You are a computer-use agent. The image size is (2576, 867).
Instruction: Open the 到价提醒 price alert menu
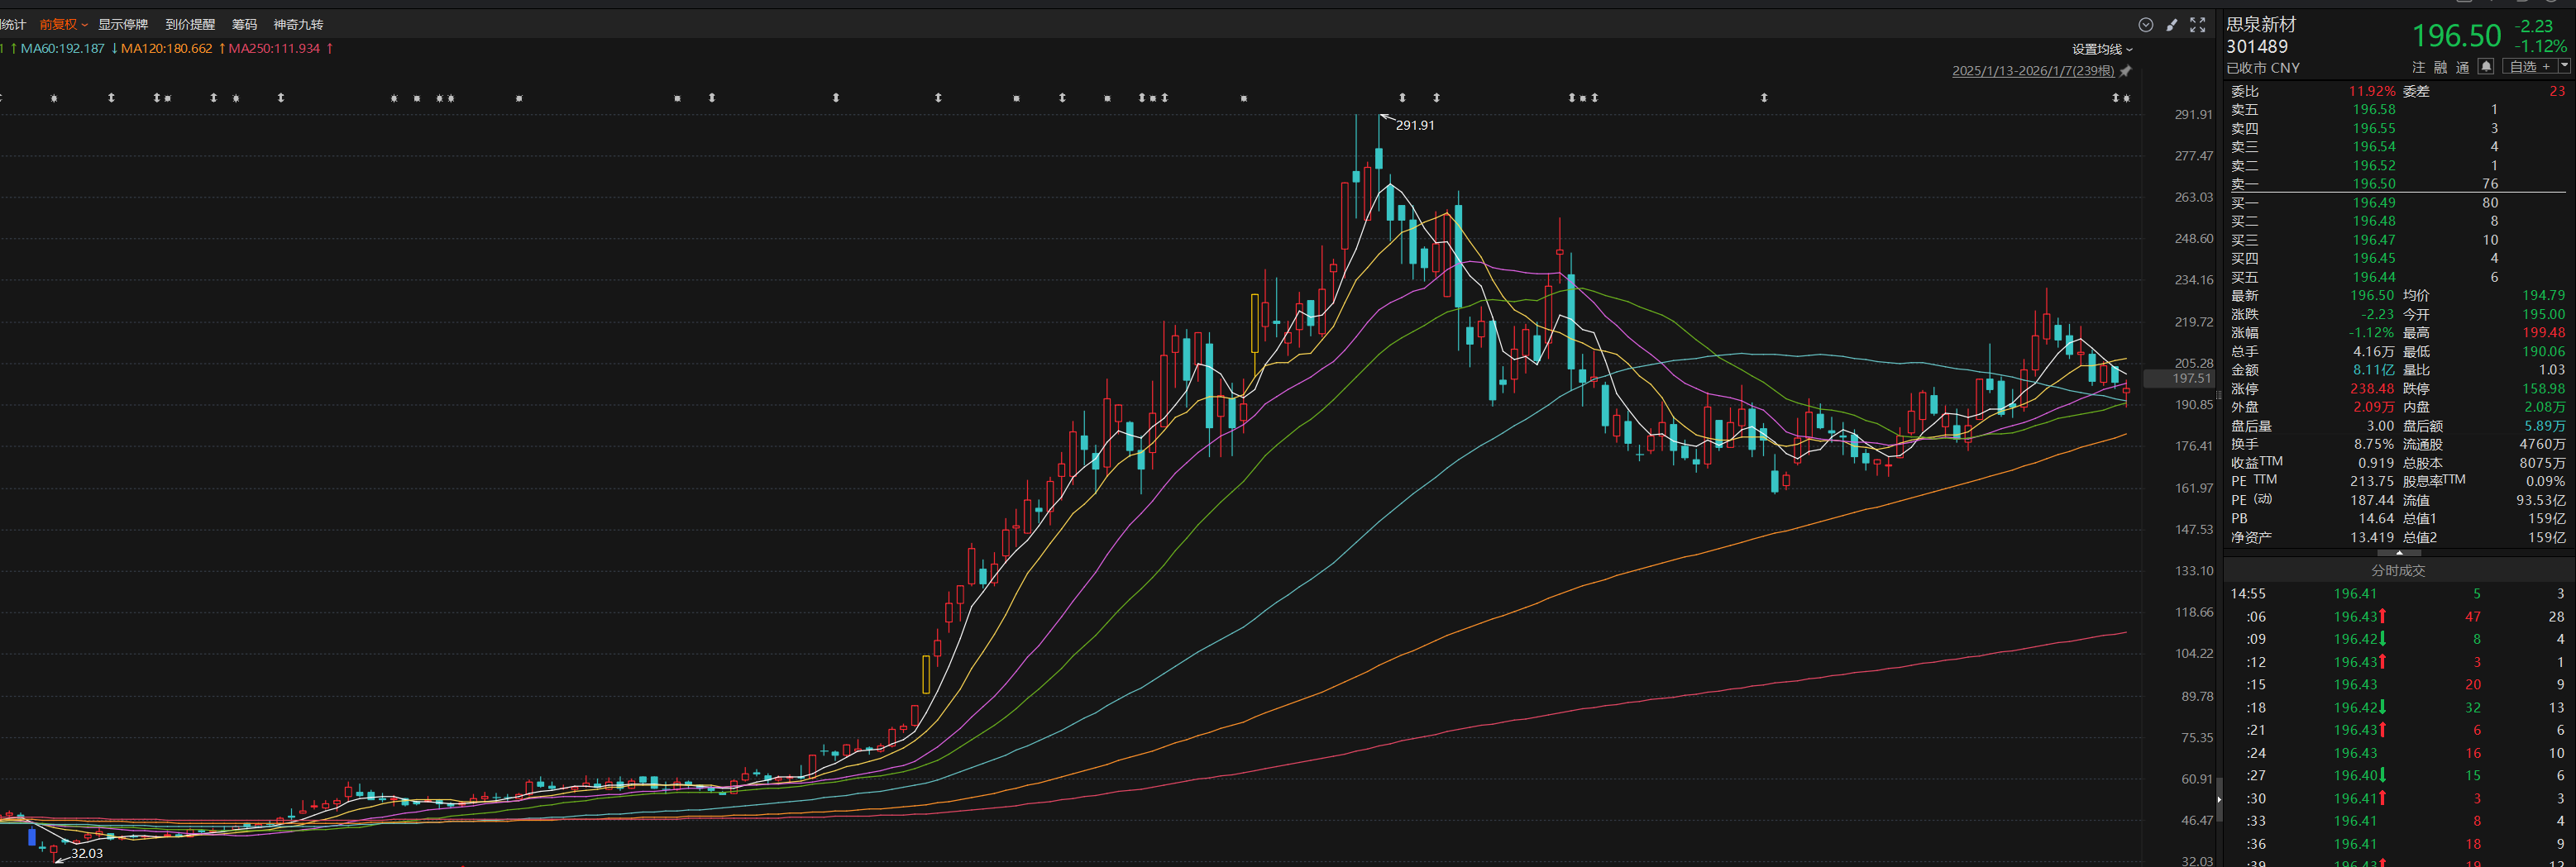(190, 24)
